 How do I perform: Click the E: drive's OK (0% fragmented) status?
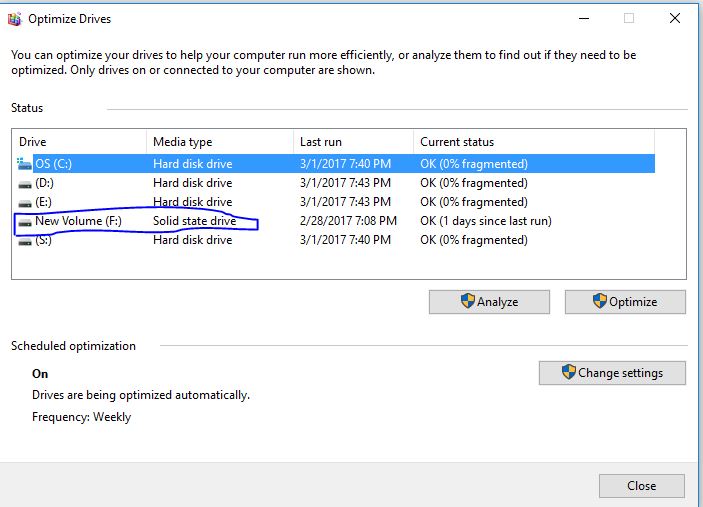(x=473, y=202)
